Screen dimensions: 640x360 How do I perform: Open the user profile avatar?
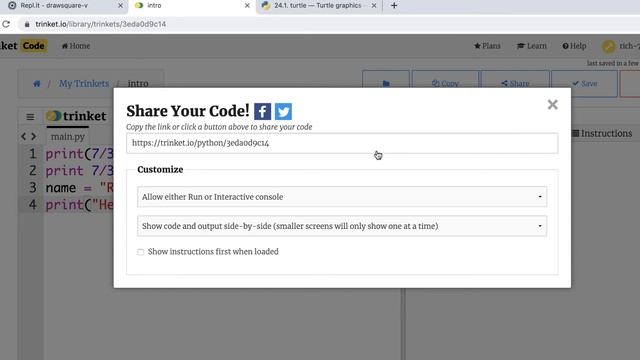pyautogui.click(x=609, y=47)
